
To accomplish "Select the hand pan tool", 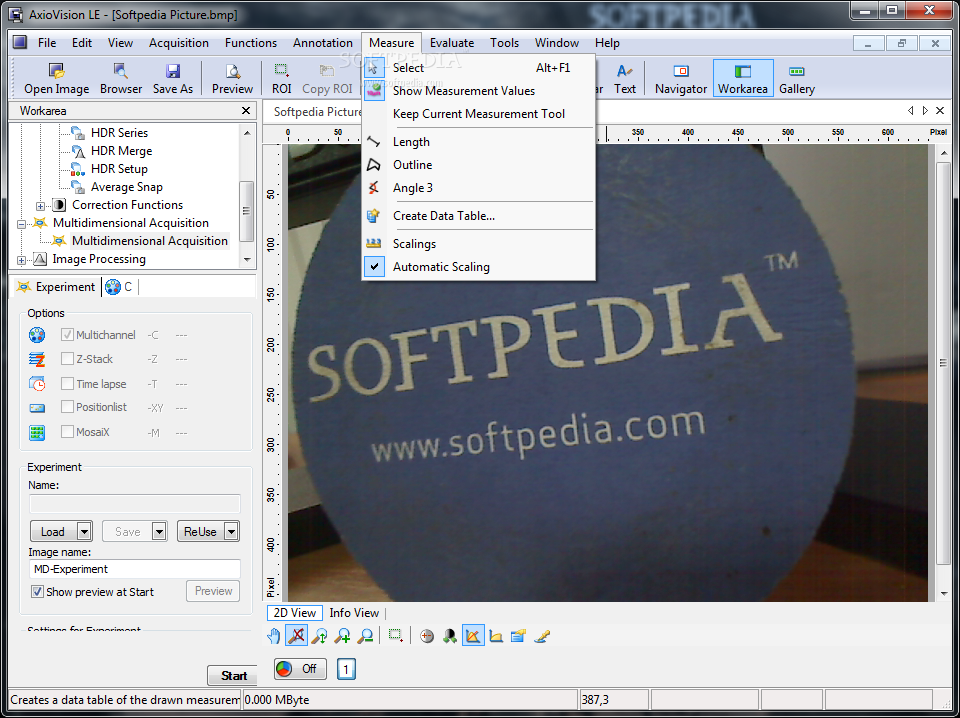I will (274, 636).
